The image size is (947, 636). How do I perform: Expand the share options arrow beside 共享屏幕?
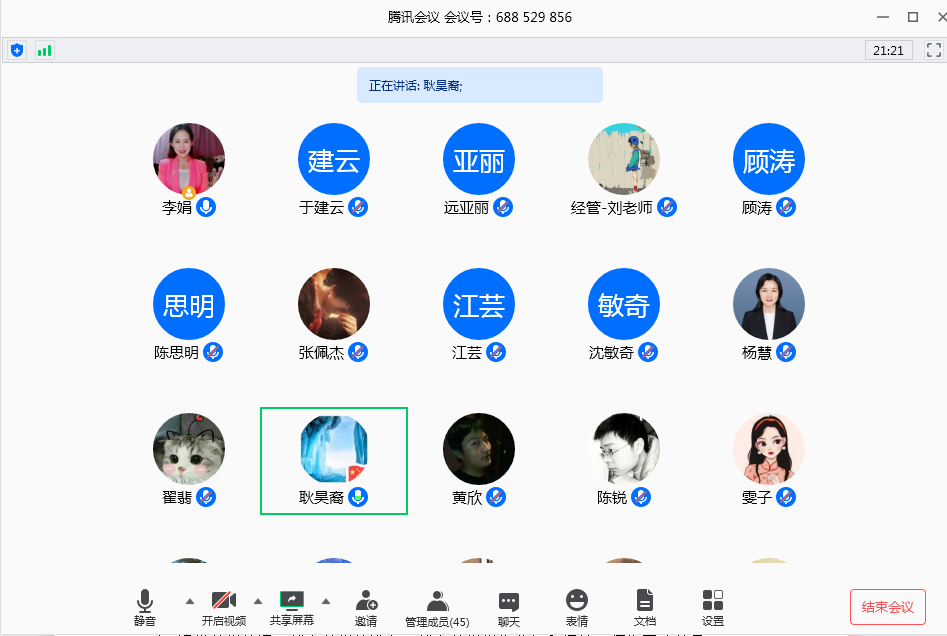(x=326, y=601)
